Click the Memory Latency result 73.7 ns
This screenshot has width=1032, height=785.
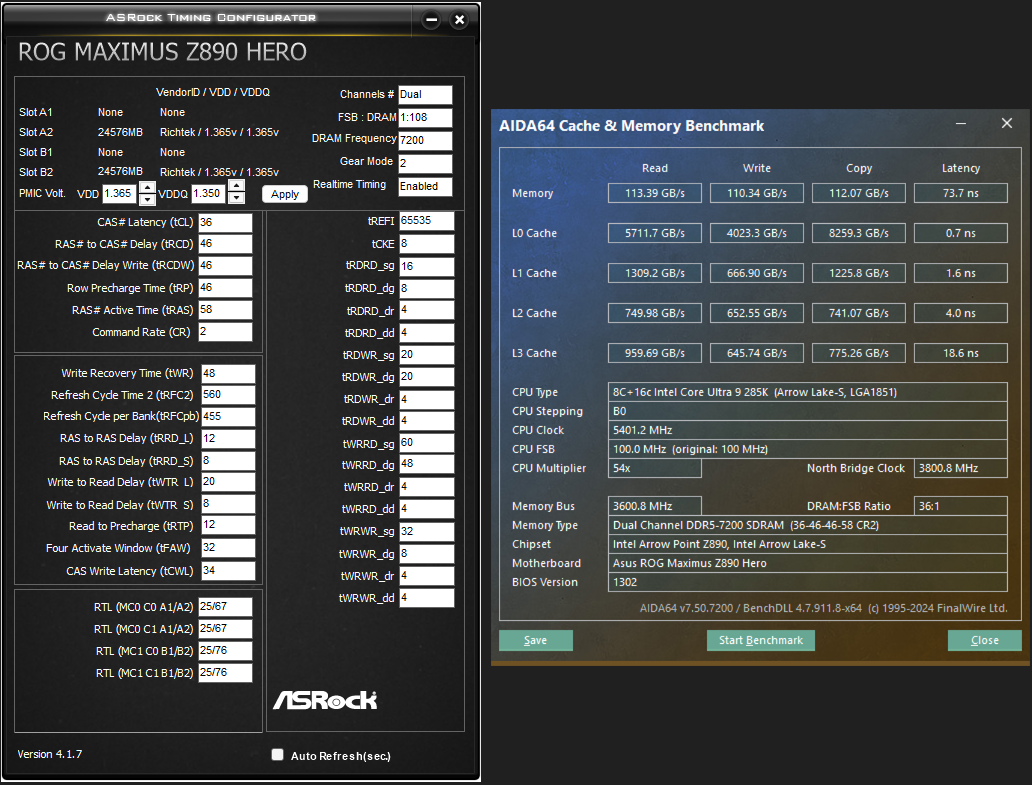(x=961, y=193)
